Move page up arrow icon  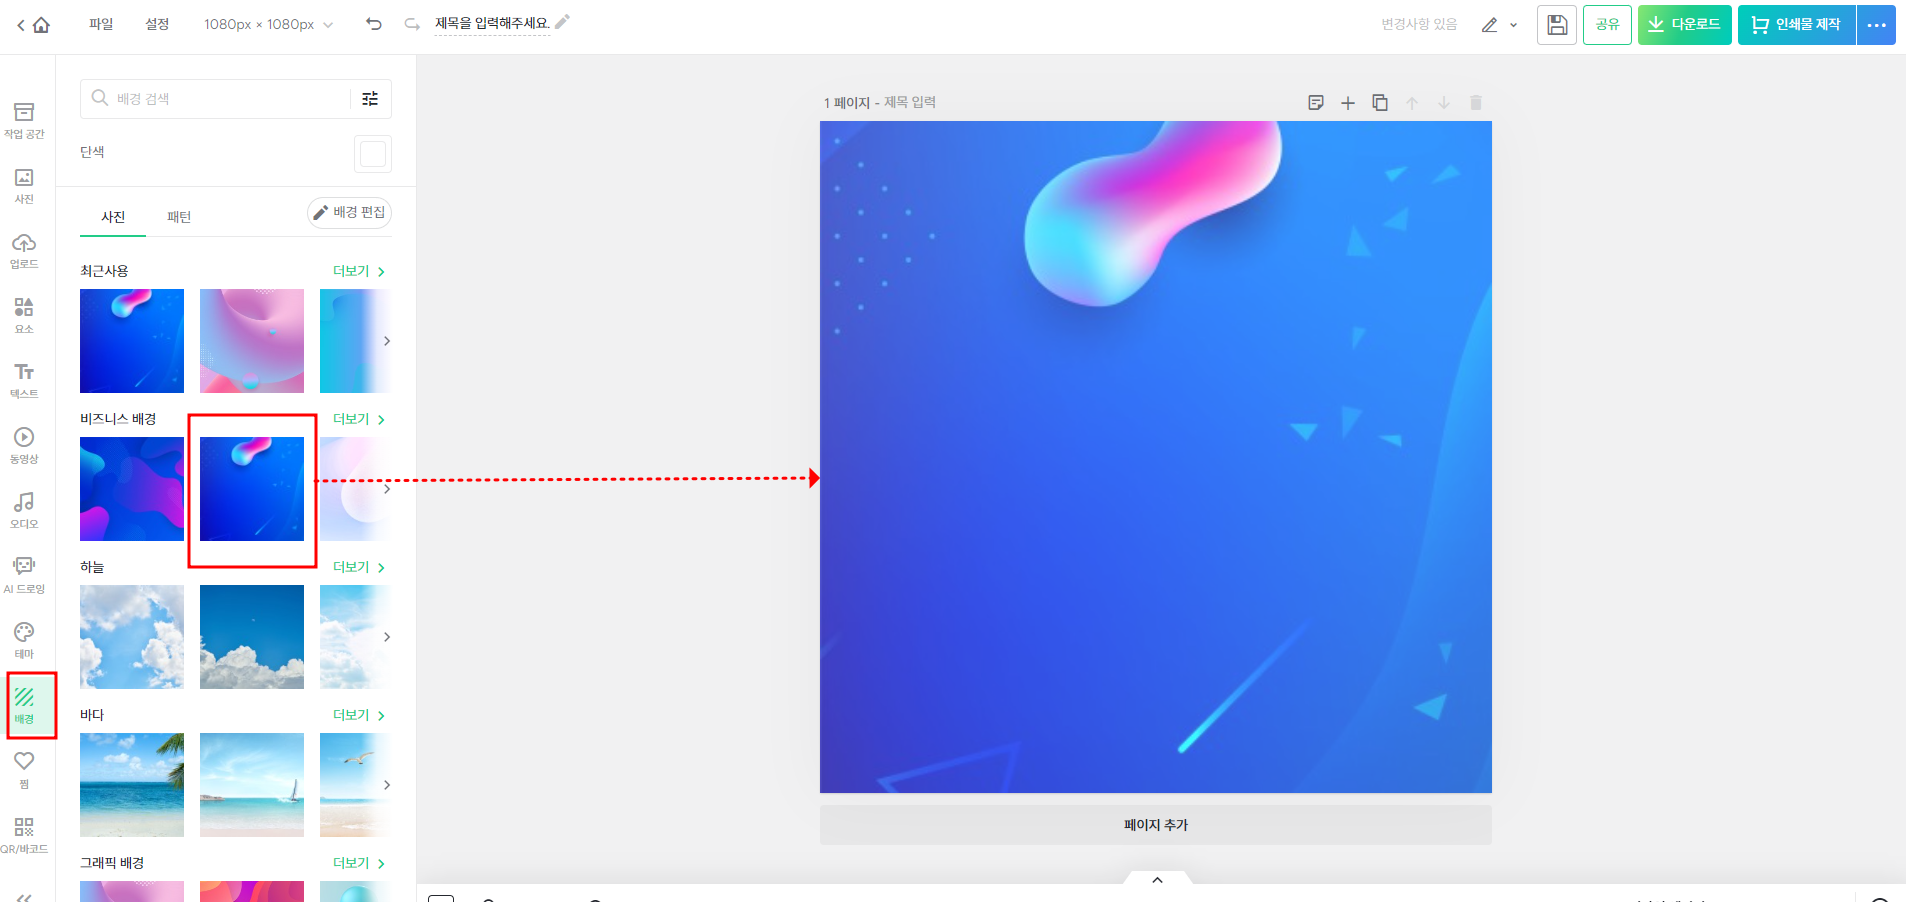pyautogui.click(x=1412, y=103)
